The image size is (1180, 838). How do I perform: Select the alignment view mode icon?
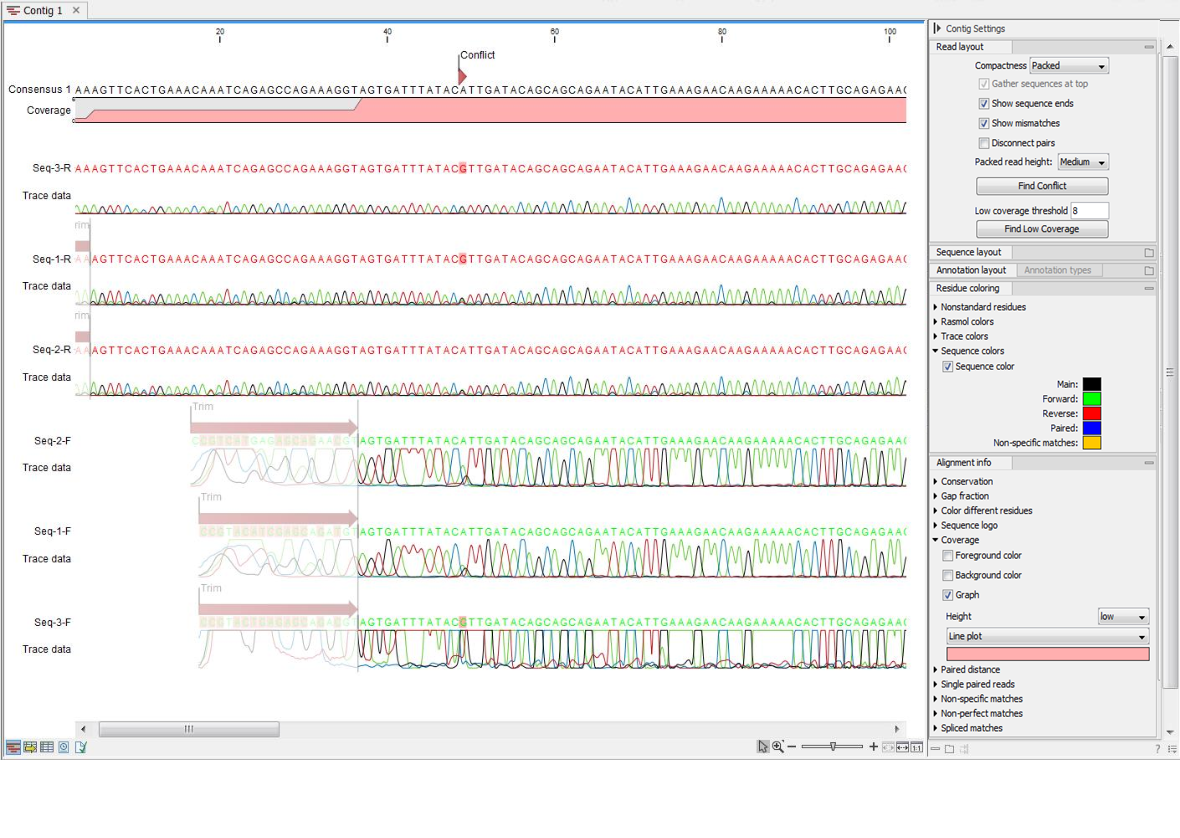(x=13, y=747)
